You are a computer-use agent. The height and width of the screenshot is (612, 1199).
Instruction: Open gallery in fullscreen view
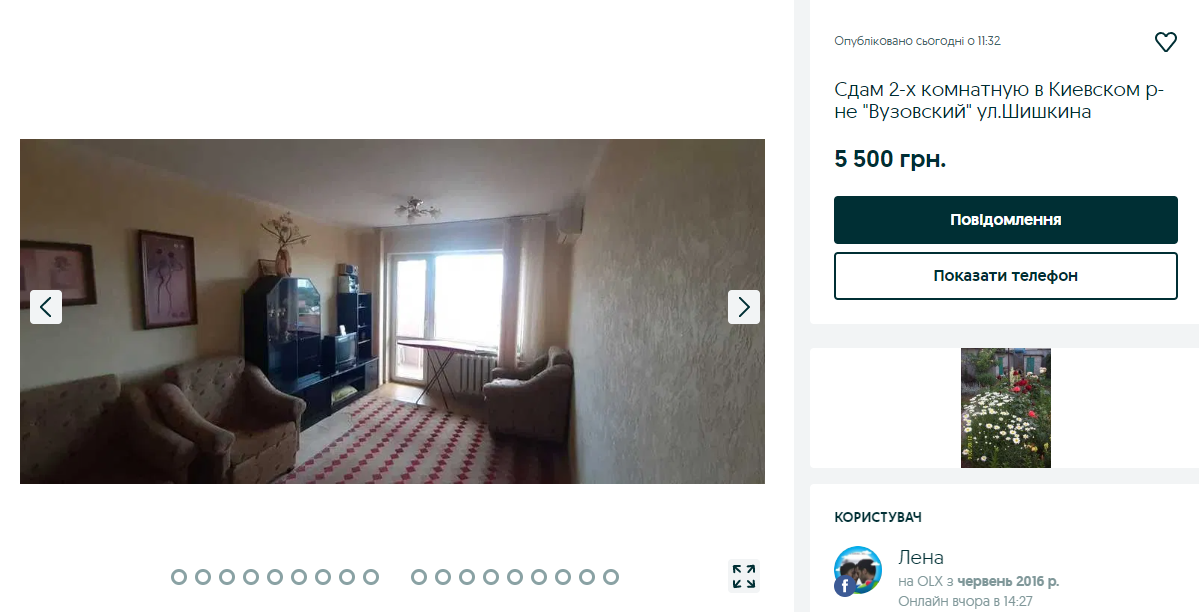point(744,576)
